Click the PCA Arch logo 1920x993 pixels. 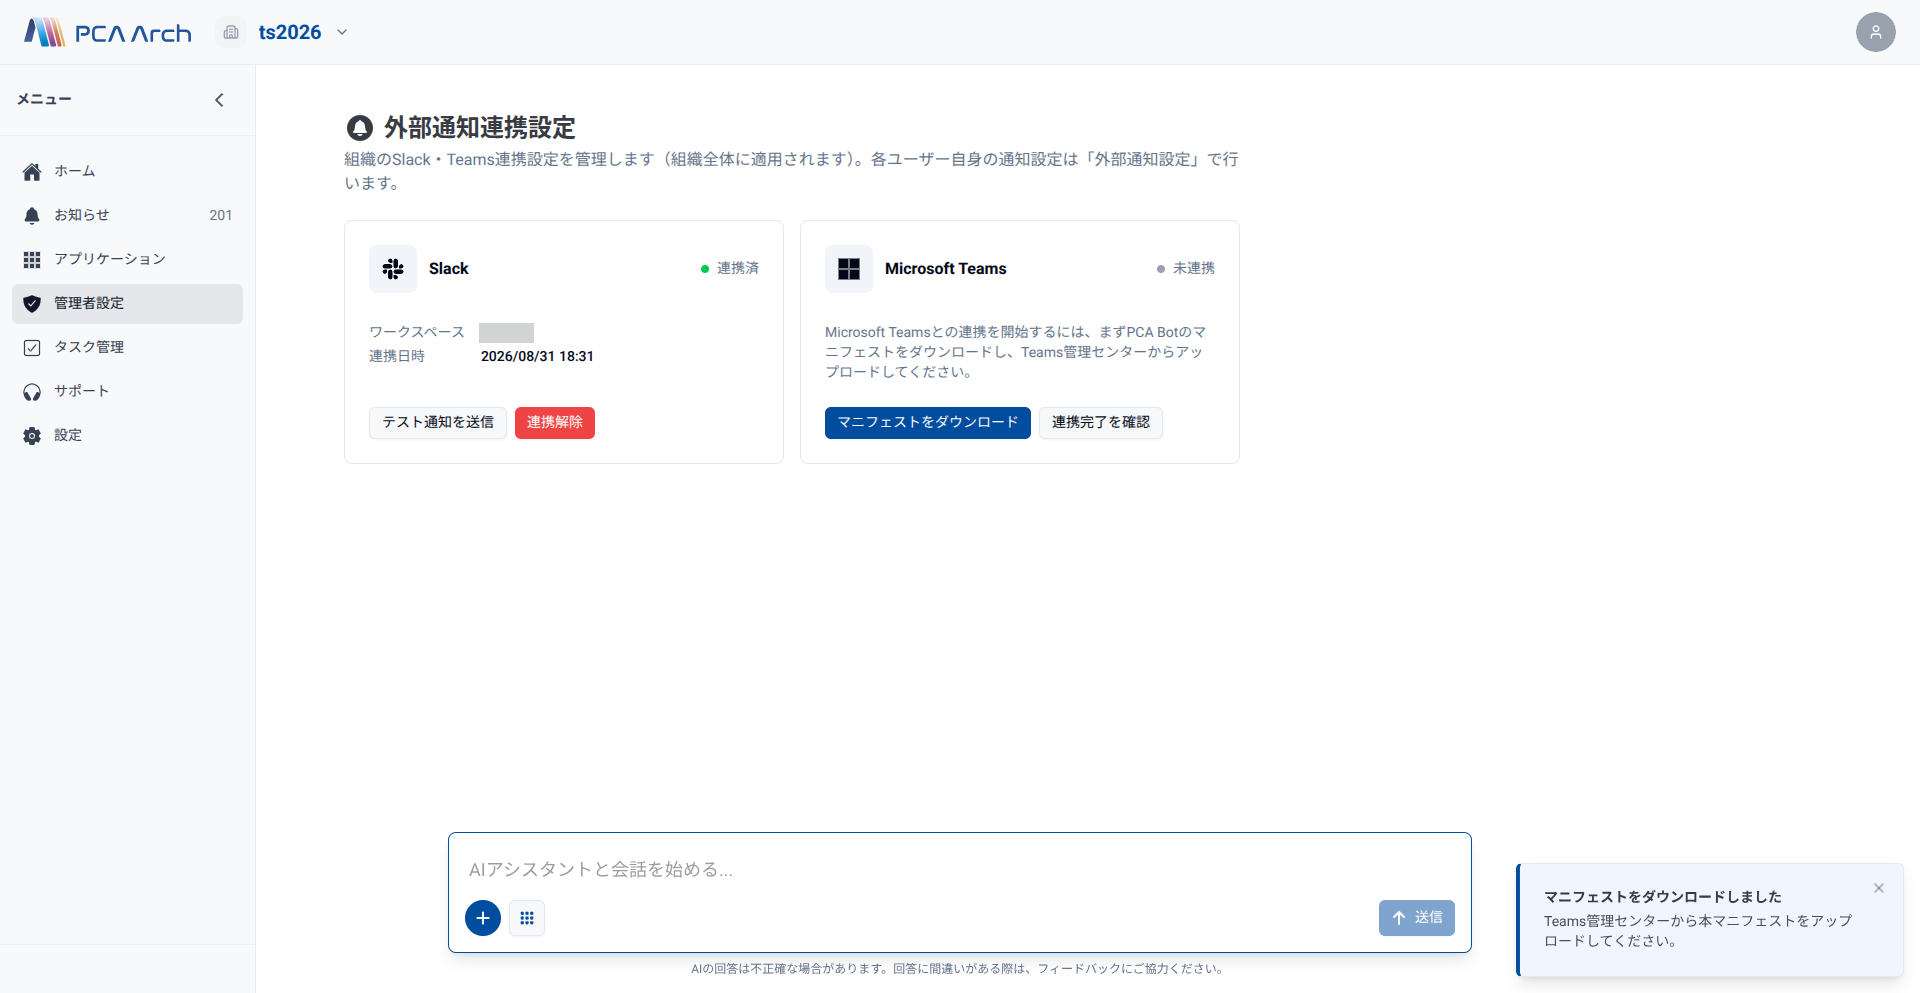[x=108, y=32]
